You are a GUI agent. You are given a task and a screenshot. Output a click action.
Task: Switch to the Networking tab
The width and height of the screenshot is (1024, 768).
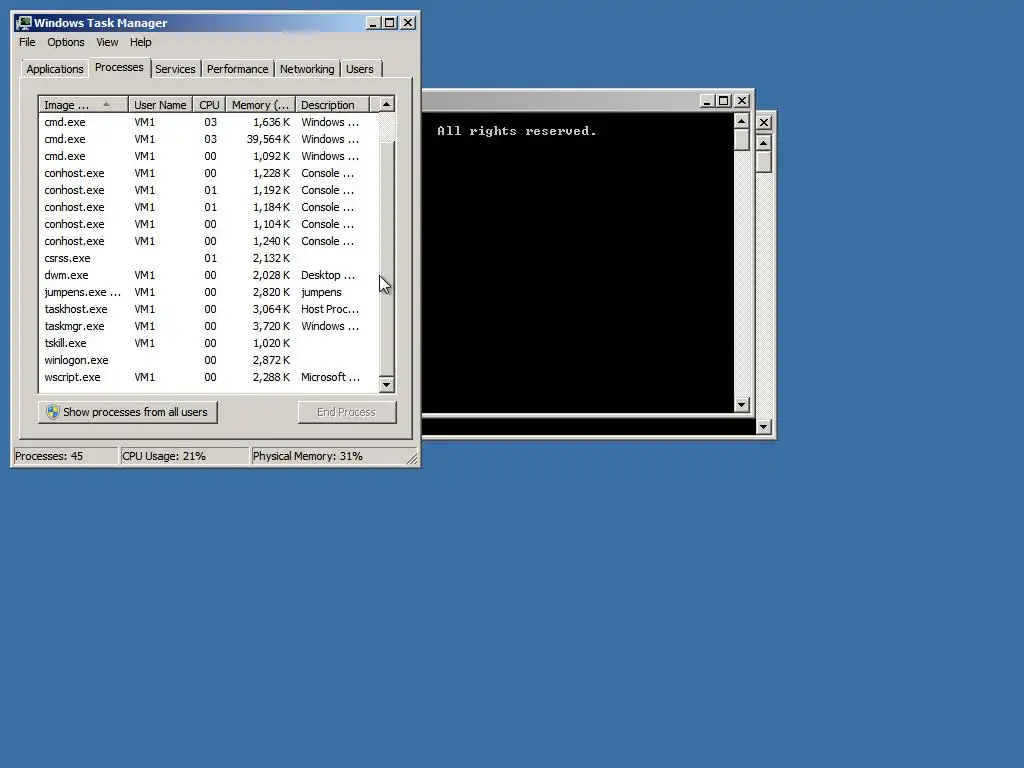[x=307, y=69]
